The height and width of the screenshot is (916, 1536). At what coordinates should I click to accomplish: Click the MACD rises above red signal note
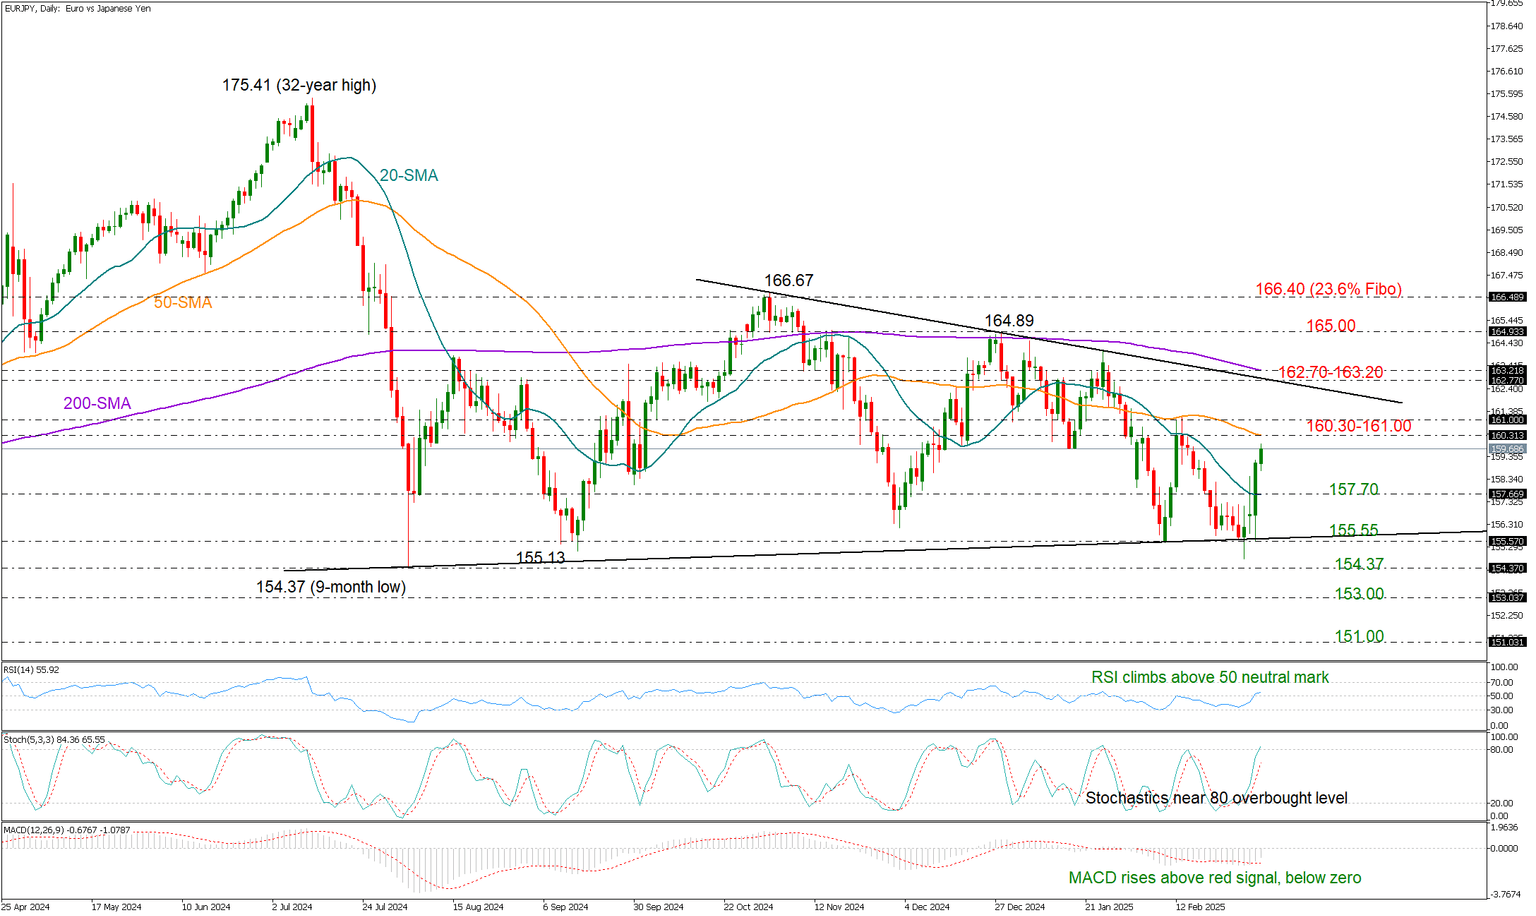point(1216,877)
